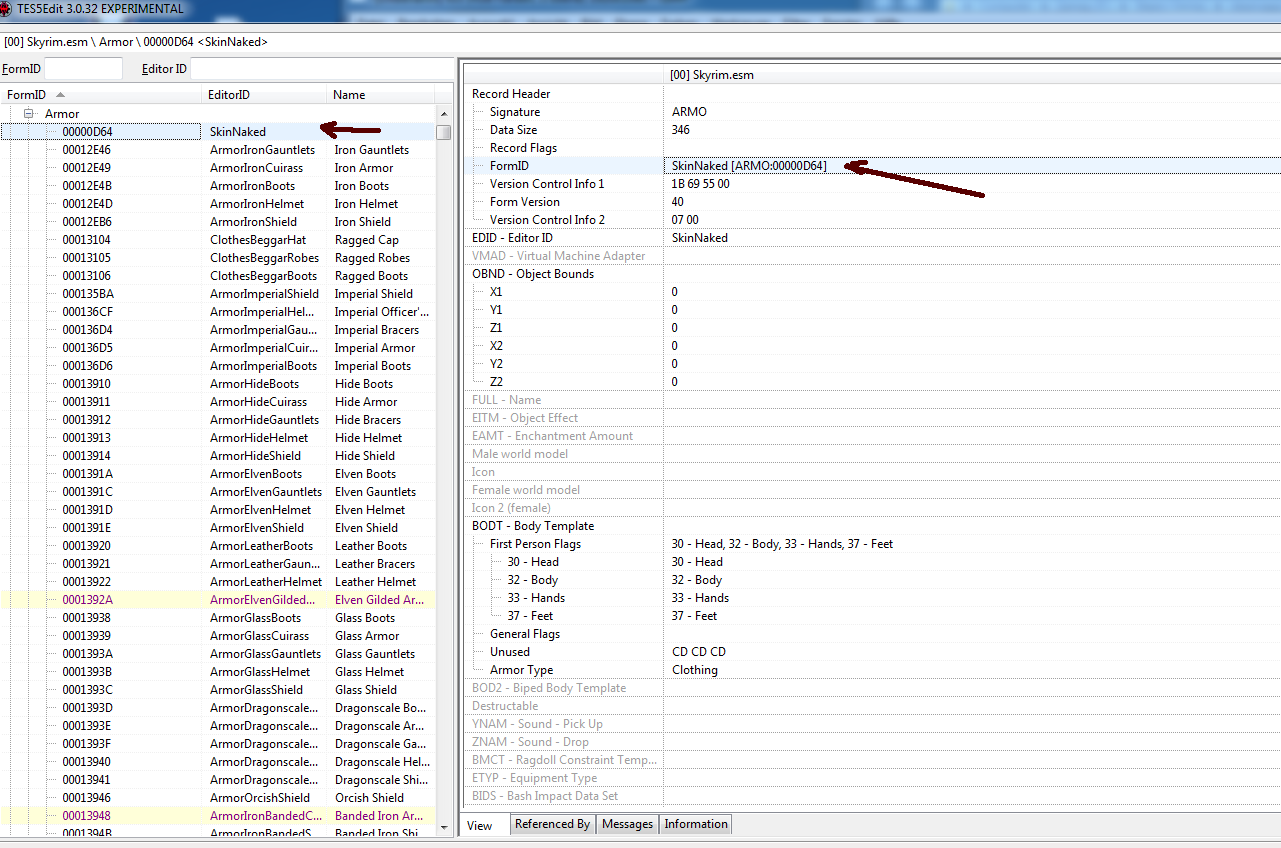Select the Data Size row
The height and width of the screenshot is (848, 1281).
click(872, 130)
